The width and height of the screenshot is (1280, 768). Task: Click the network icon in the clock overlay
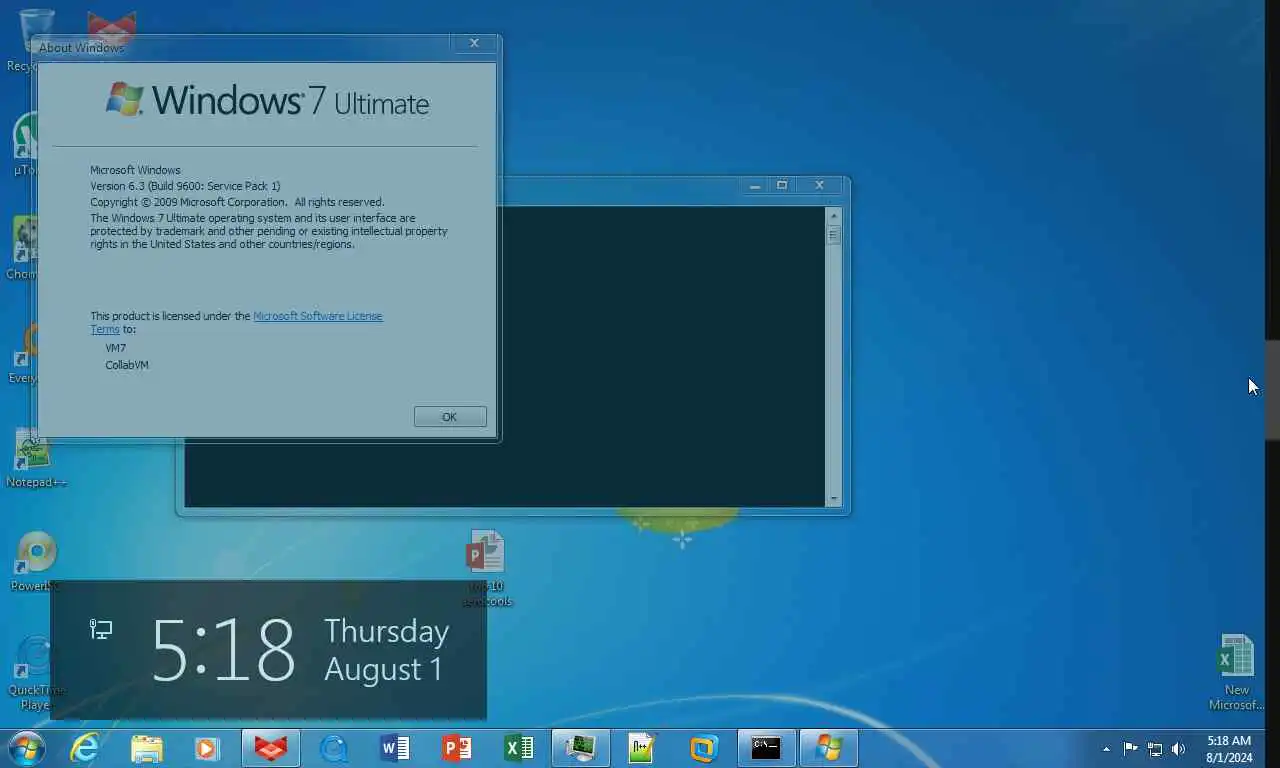pos(101,629)
